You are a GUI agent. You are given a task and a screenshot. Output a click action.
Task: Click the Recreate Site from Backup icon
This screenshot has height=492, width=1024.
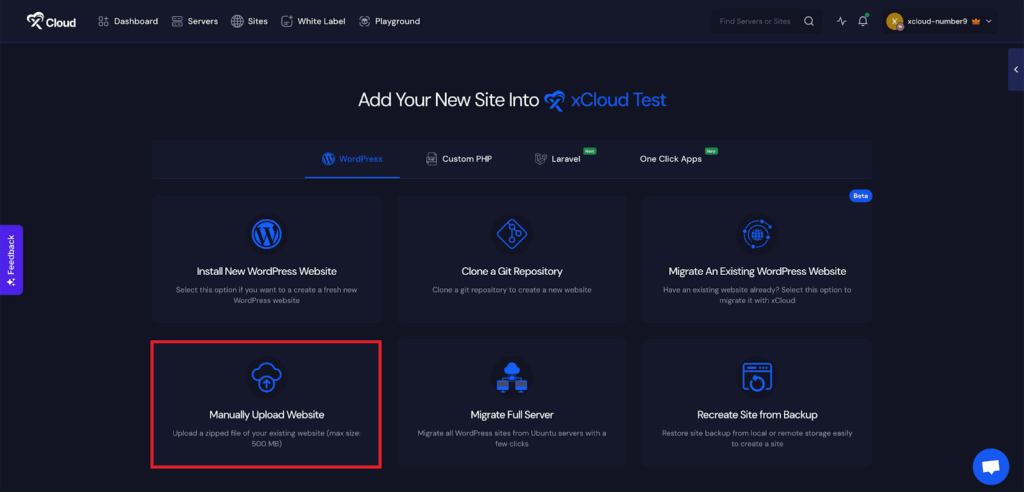point(757,377)
